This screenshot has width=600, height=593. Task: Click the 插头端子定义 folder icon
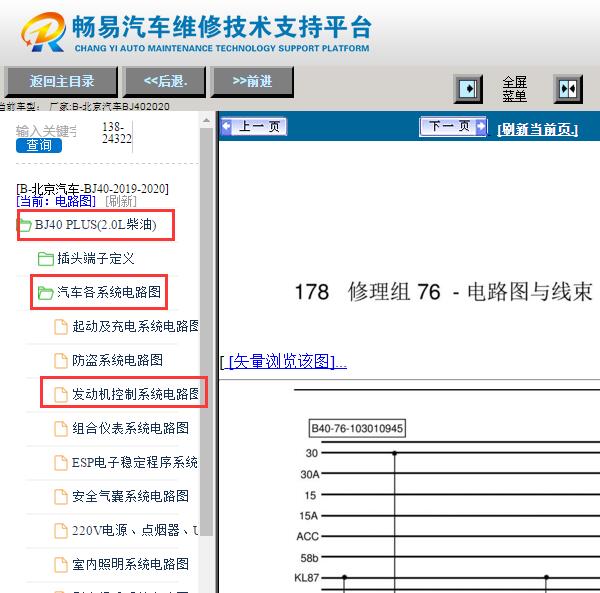point(46,259)
